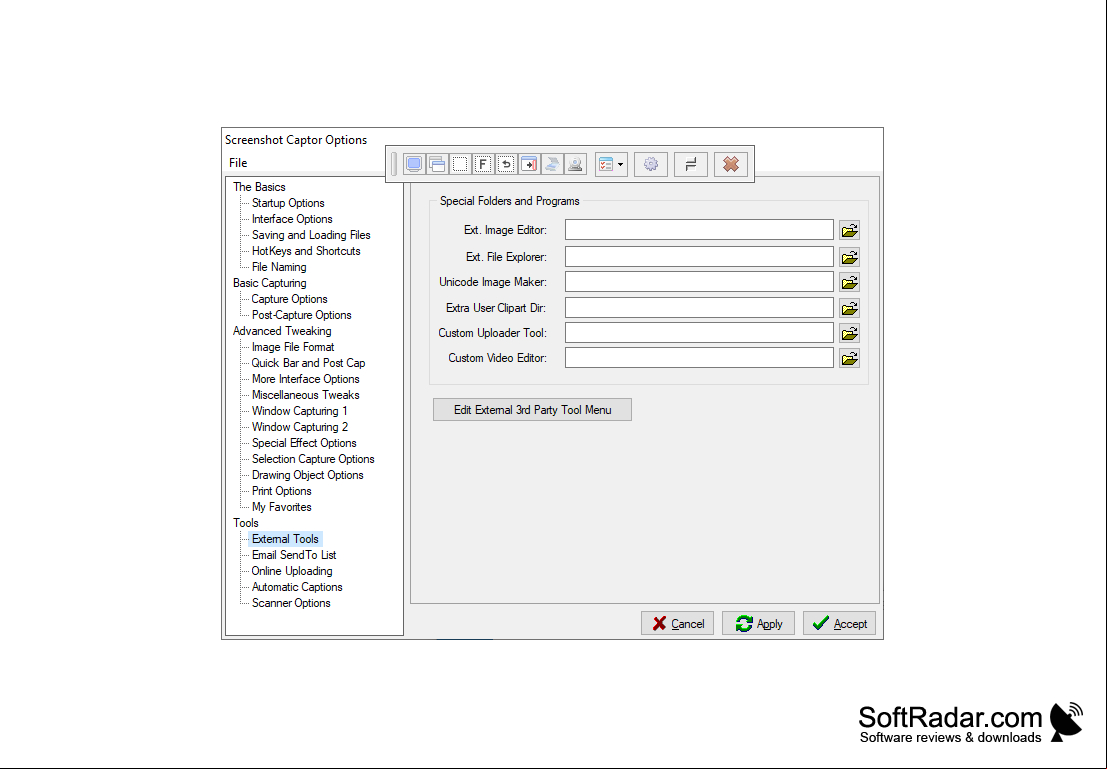Select the capture region icon
The image size is (1107, 769).
point(460,165)
